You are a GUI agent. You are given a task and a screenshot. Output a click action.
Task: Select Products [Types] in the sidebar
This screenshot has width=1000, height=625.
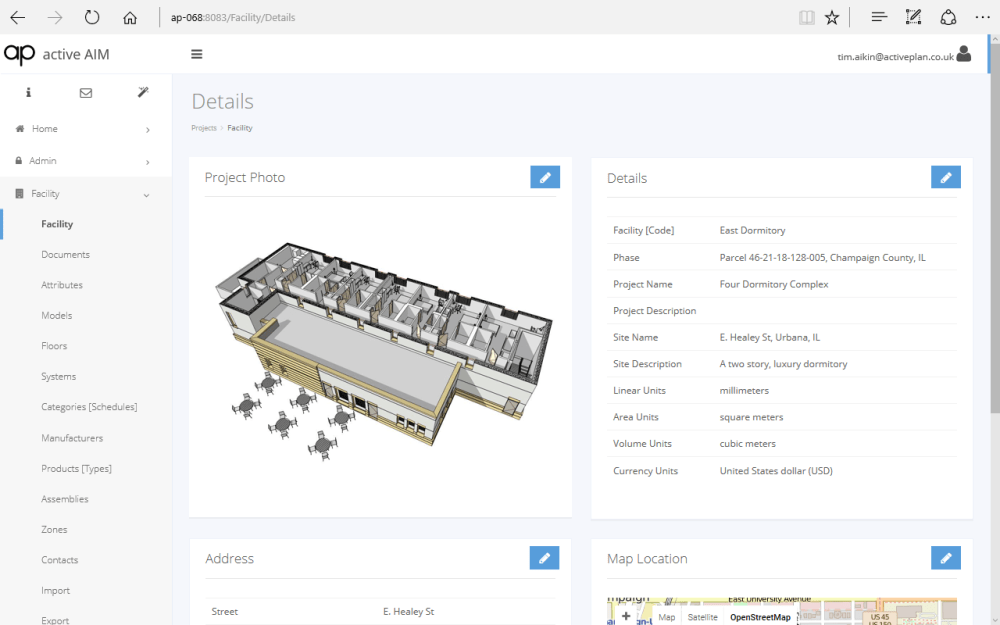coord(76,469)
